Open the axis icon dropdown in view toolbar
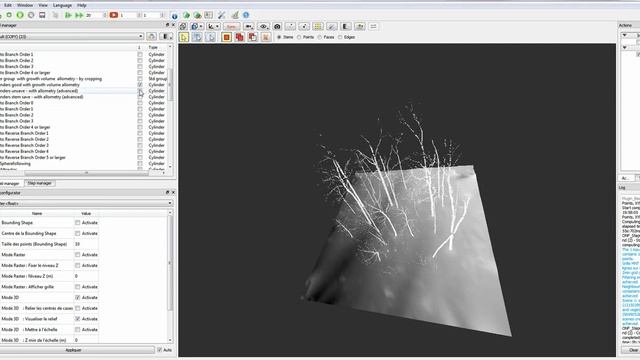640x360 pixels. pyautogui.click(x=218, y=27)
